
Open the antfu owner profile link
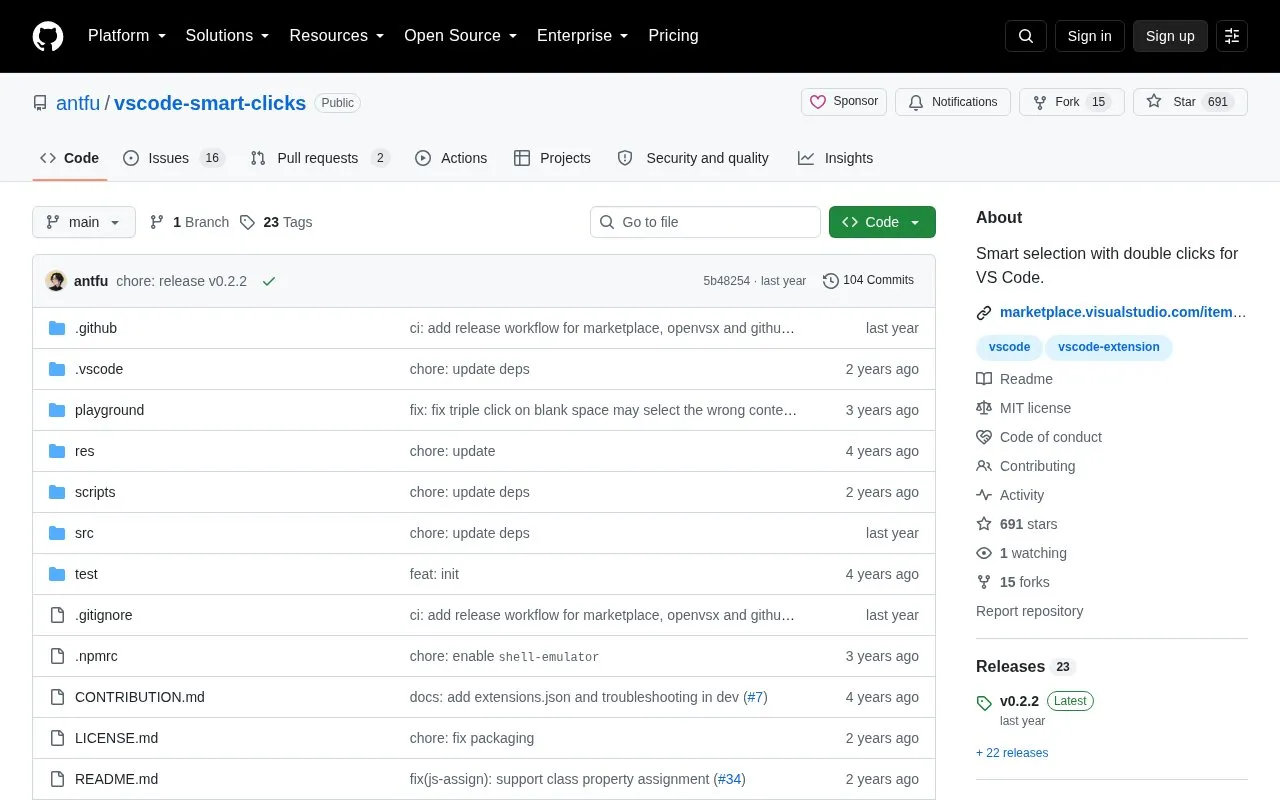(78, 103)
